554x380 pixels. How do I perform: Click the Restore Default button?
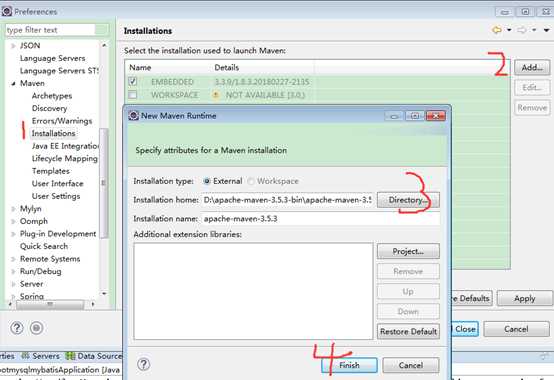coord(408,331)
